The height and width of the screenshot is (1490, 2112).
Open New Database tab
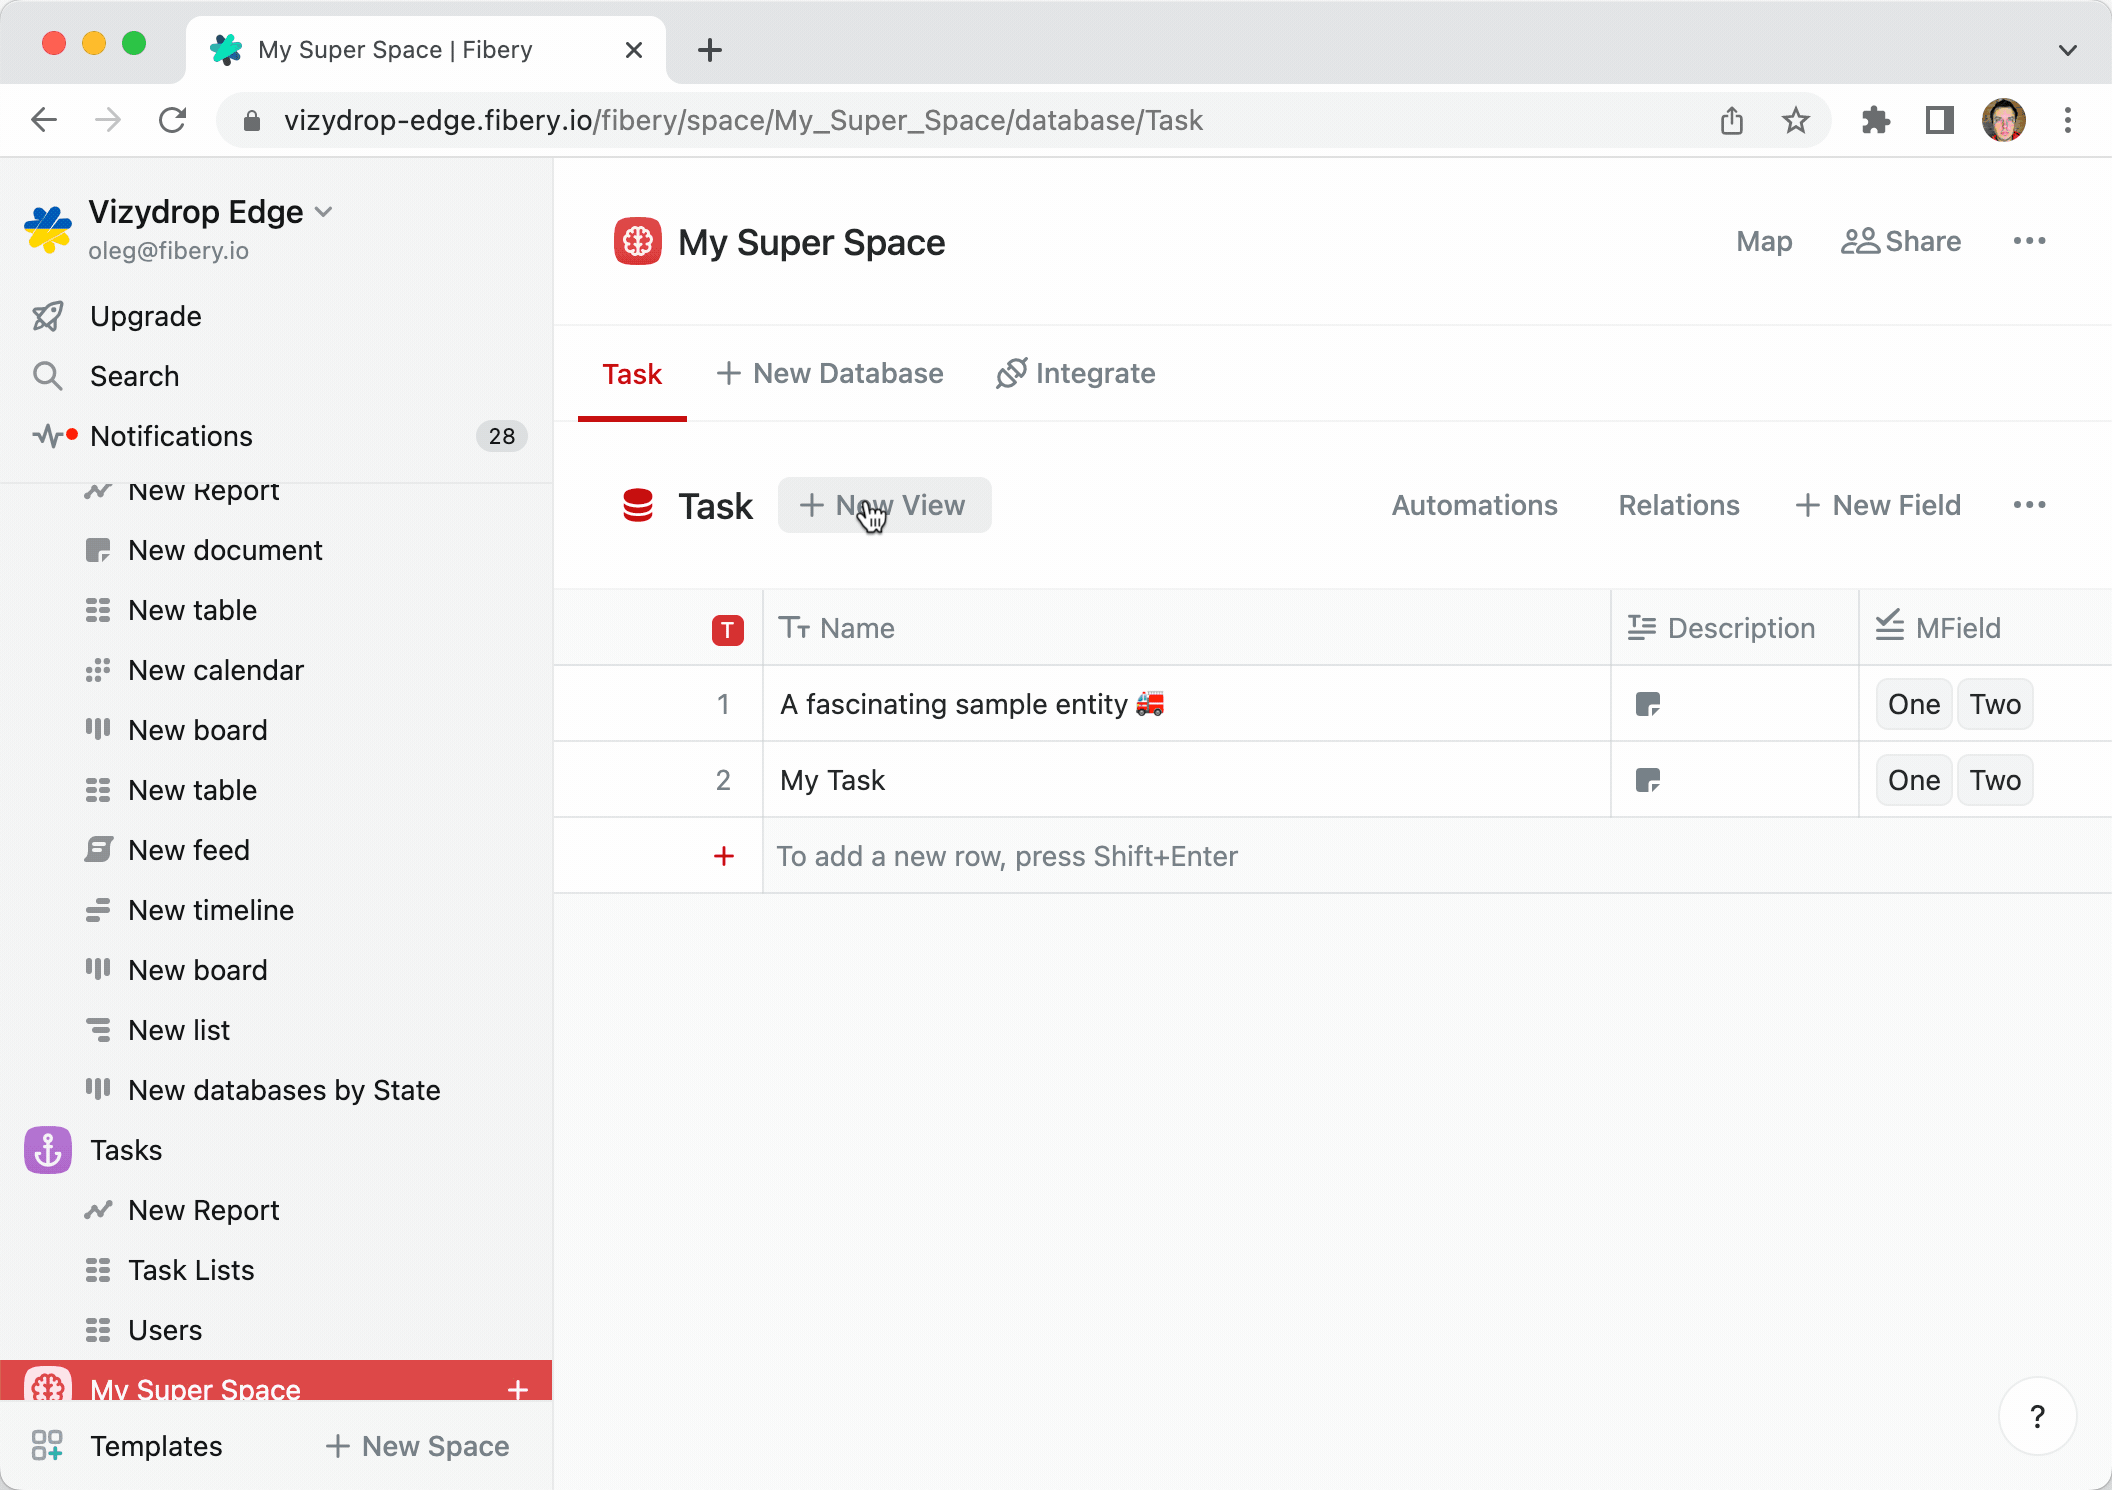(830, 374)
